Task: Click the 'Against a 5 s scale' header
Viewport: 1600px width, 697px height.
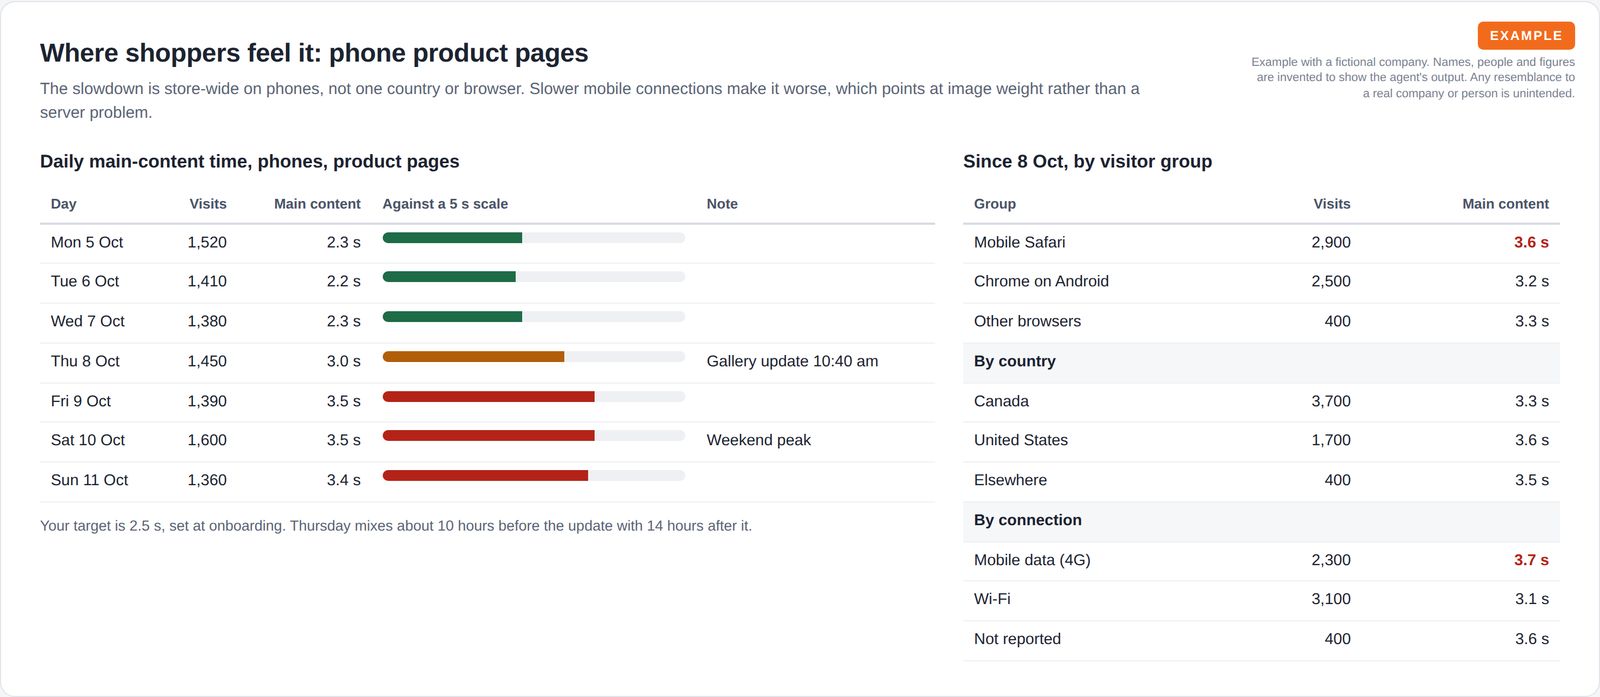Action: pyautogui.click(x=445, y=204)
